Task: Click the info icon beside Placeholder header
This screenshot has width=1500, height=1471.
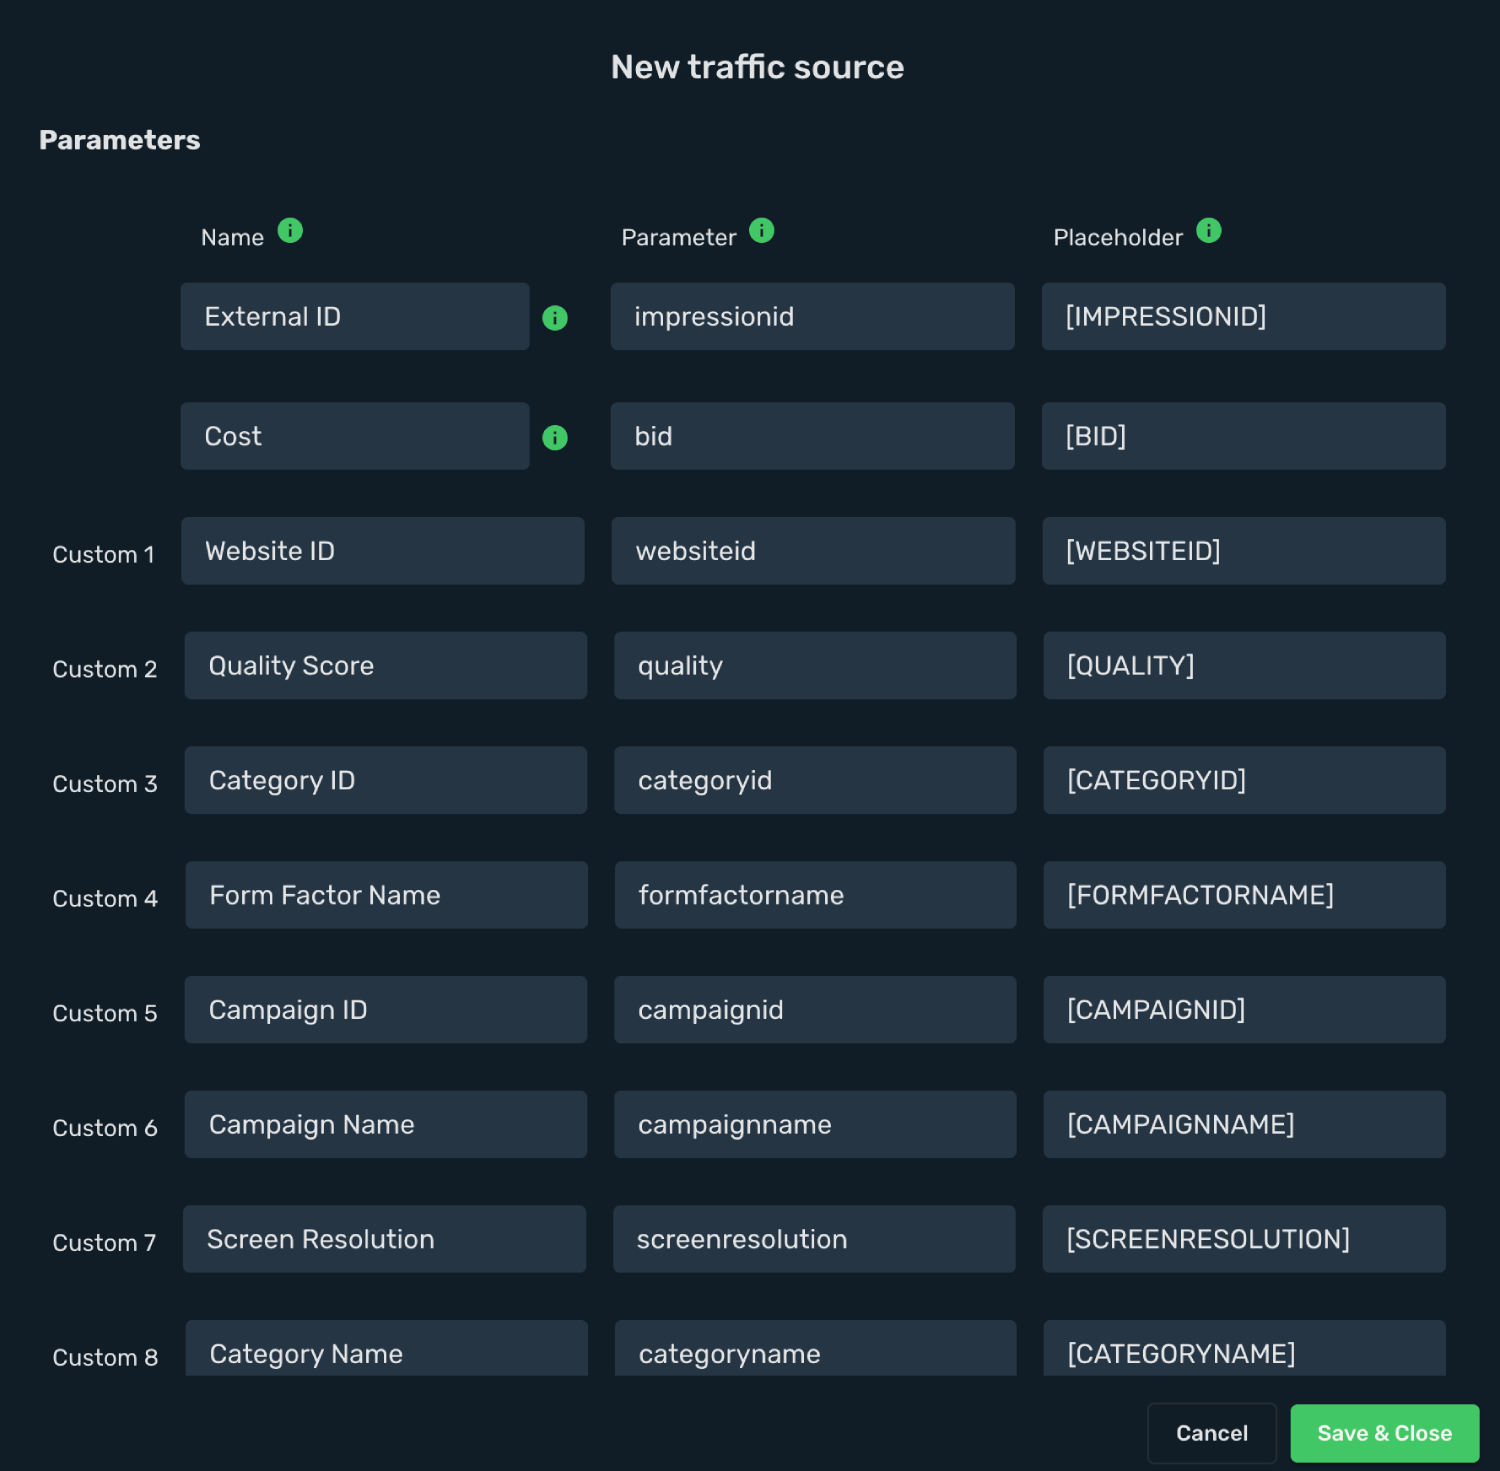Action: click(1209, 231)
